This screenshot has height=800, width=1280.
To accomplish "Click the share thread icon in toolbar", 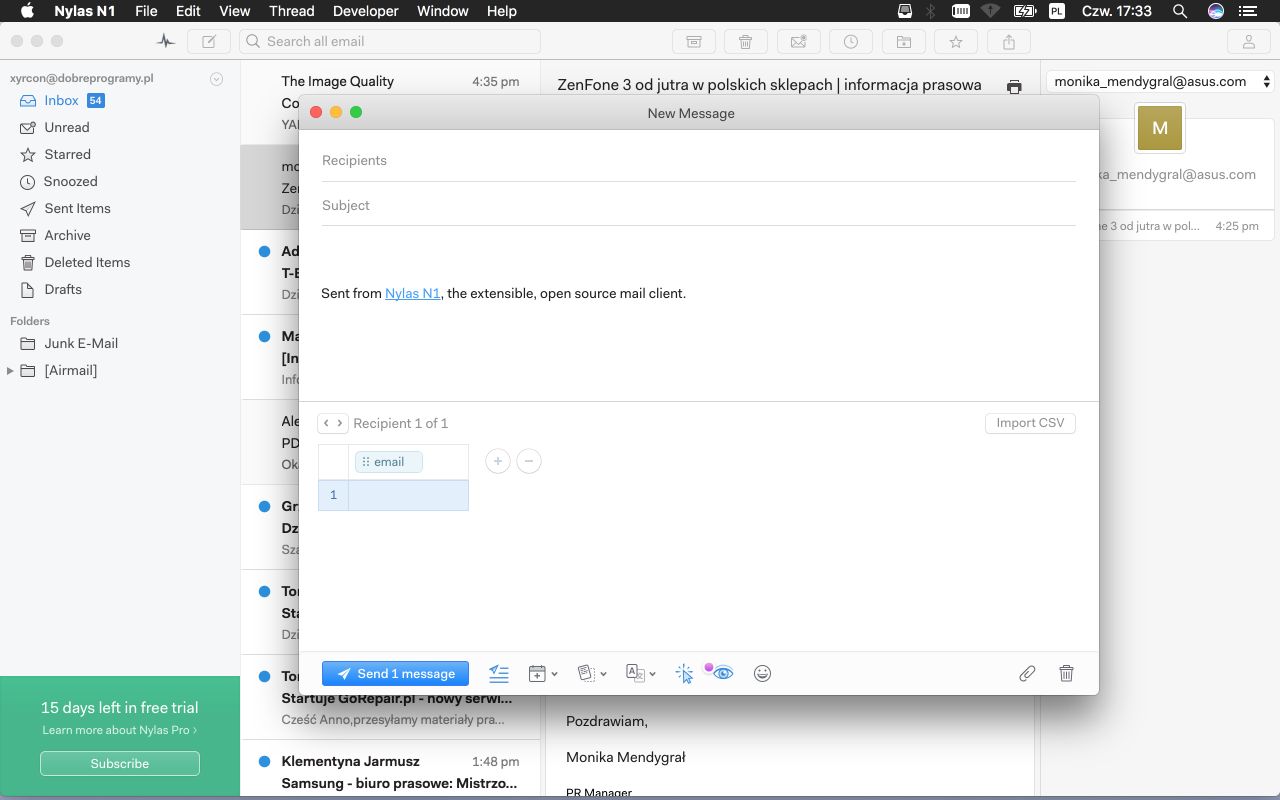I will (x=1008, y=42).
